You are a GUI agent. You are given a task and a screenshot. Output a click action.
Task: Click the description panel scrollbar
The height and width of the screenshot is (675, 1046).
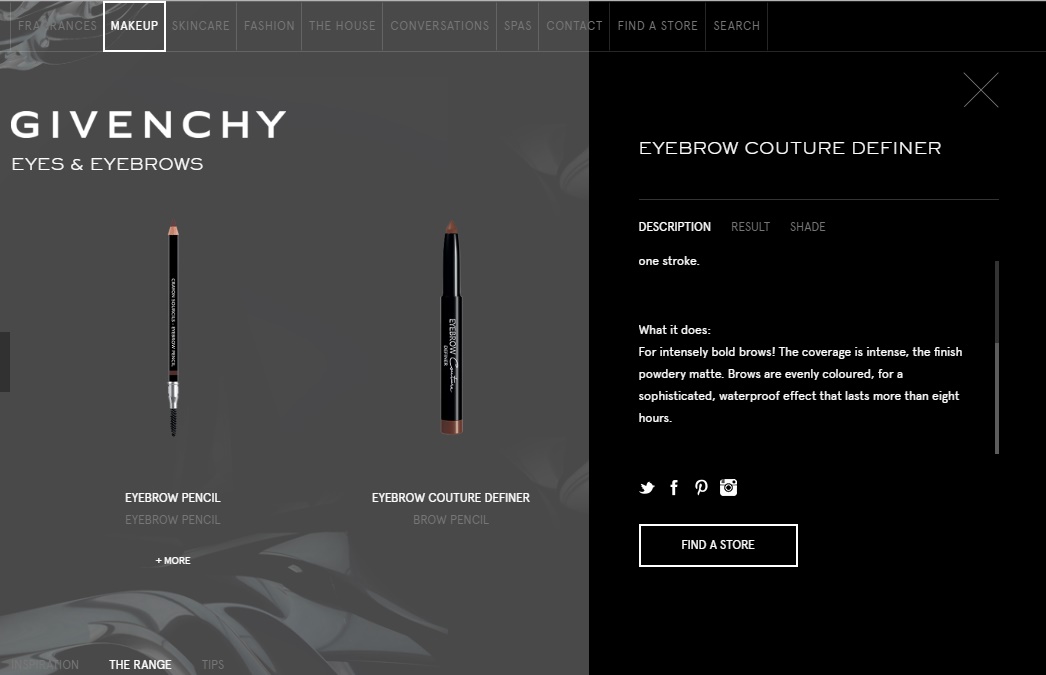[x=997, y=358]
